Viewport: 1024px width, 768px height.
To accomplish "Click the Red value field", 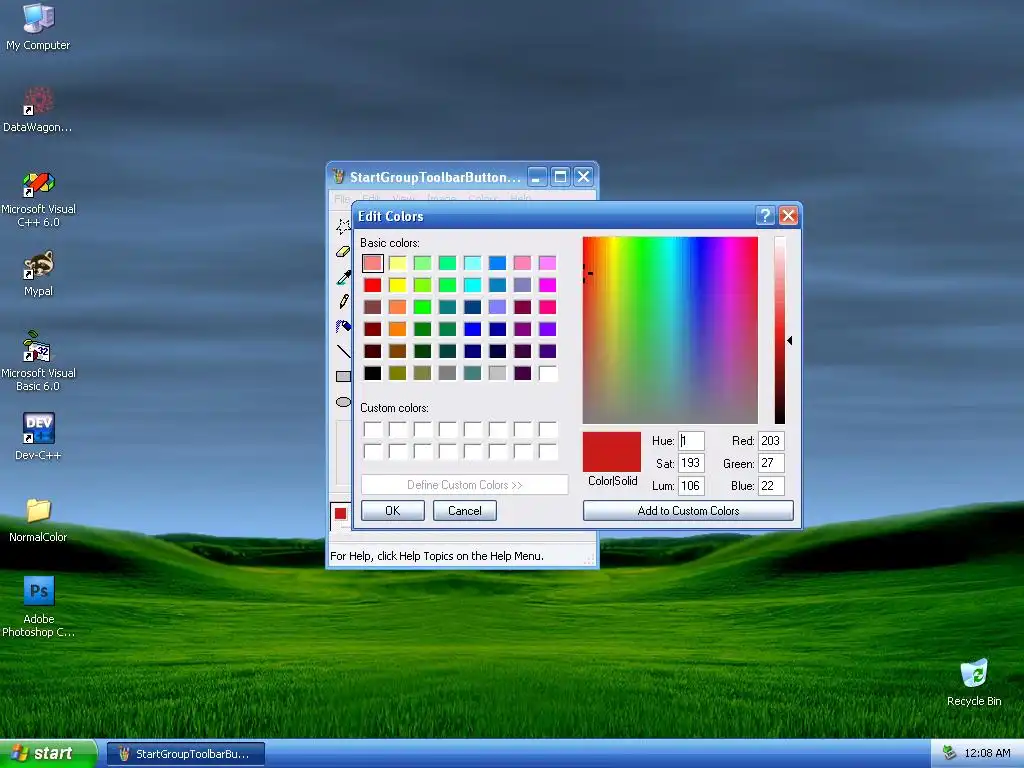I will (771, 441).
